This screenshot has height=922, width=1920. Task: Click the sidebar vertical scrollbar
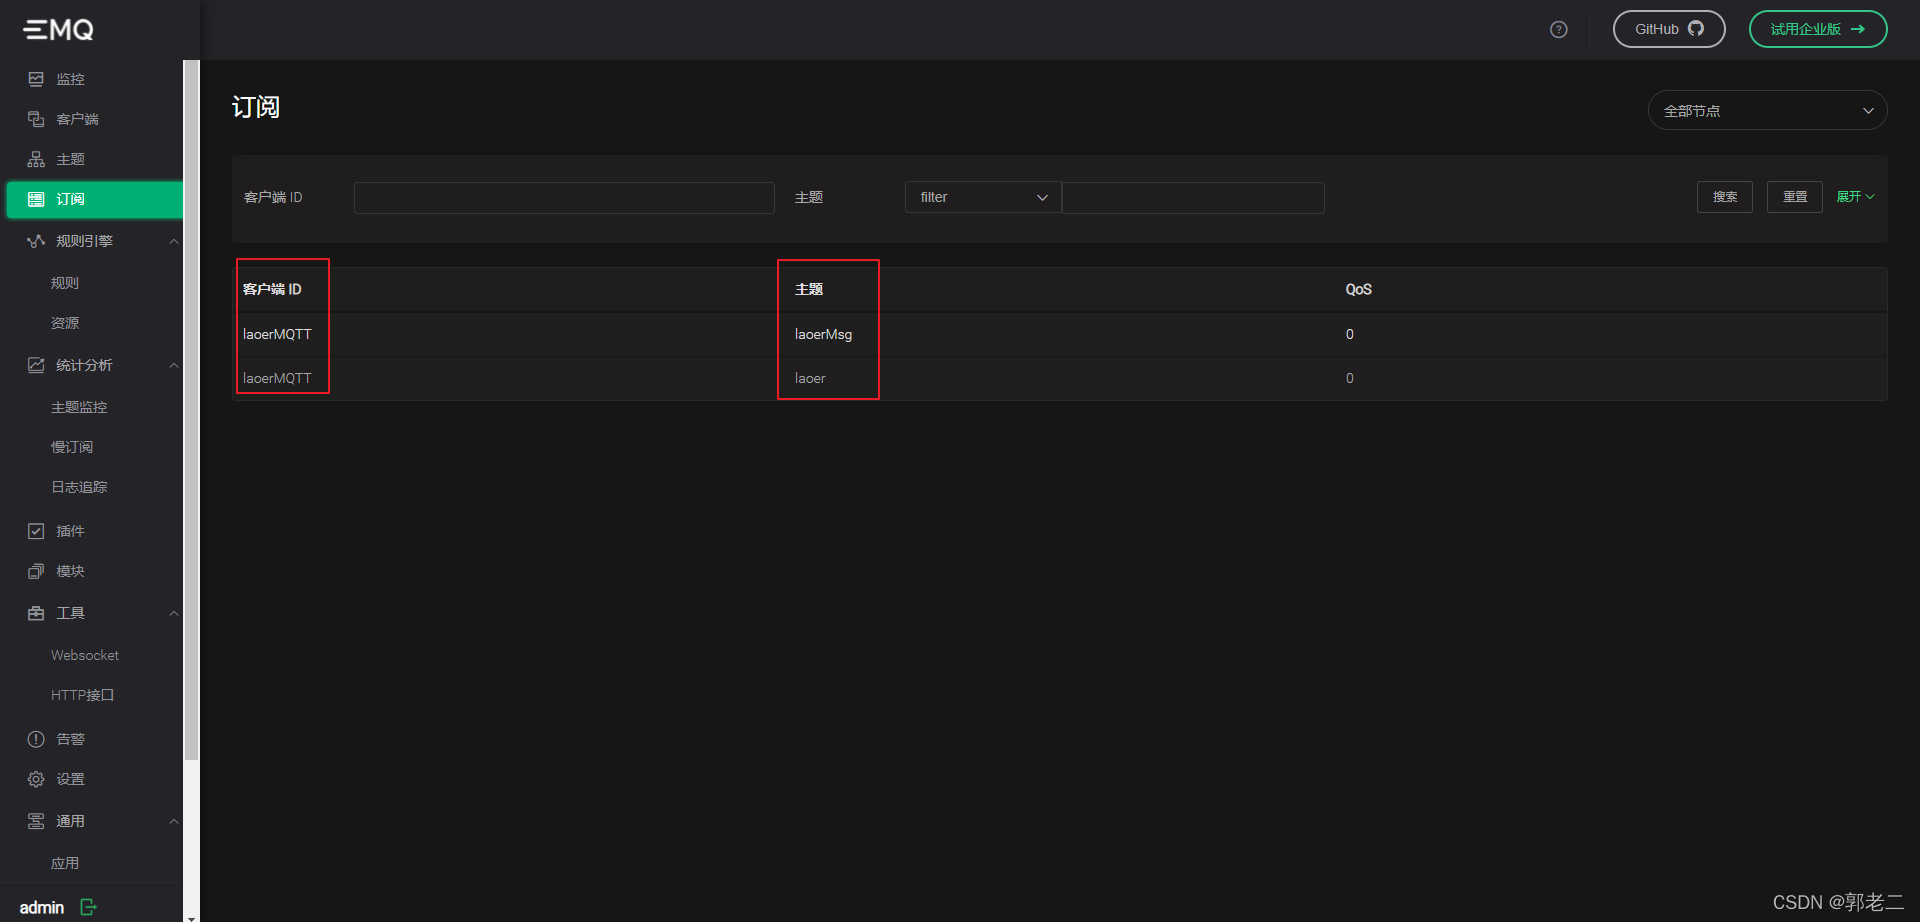(191, 410)
